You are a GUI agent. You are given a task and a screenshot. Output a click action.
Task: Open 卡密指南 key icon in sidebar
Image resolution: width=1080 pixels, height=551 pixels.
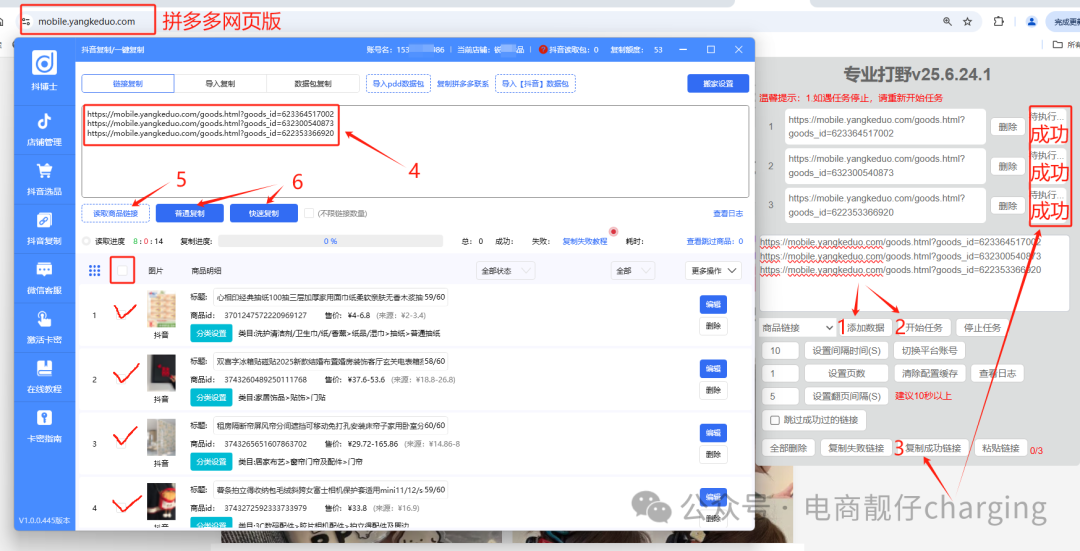pos(45,418)
